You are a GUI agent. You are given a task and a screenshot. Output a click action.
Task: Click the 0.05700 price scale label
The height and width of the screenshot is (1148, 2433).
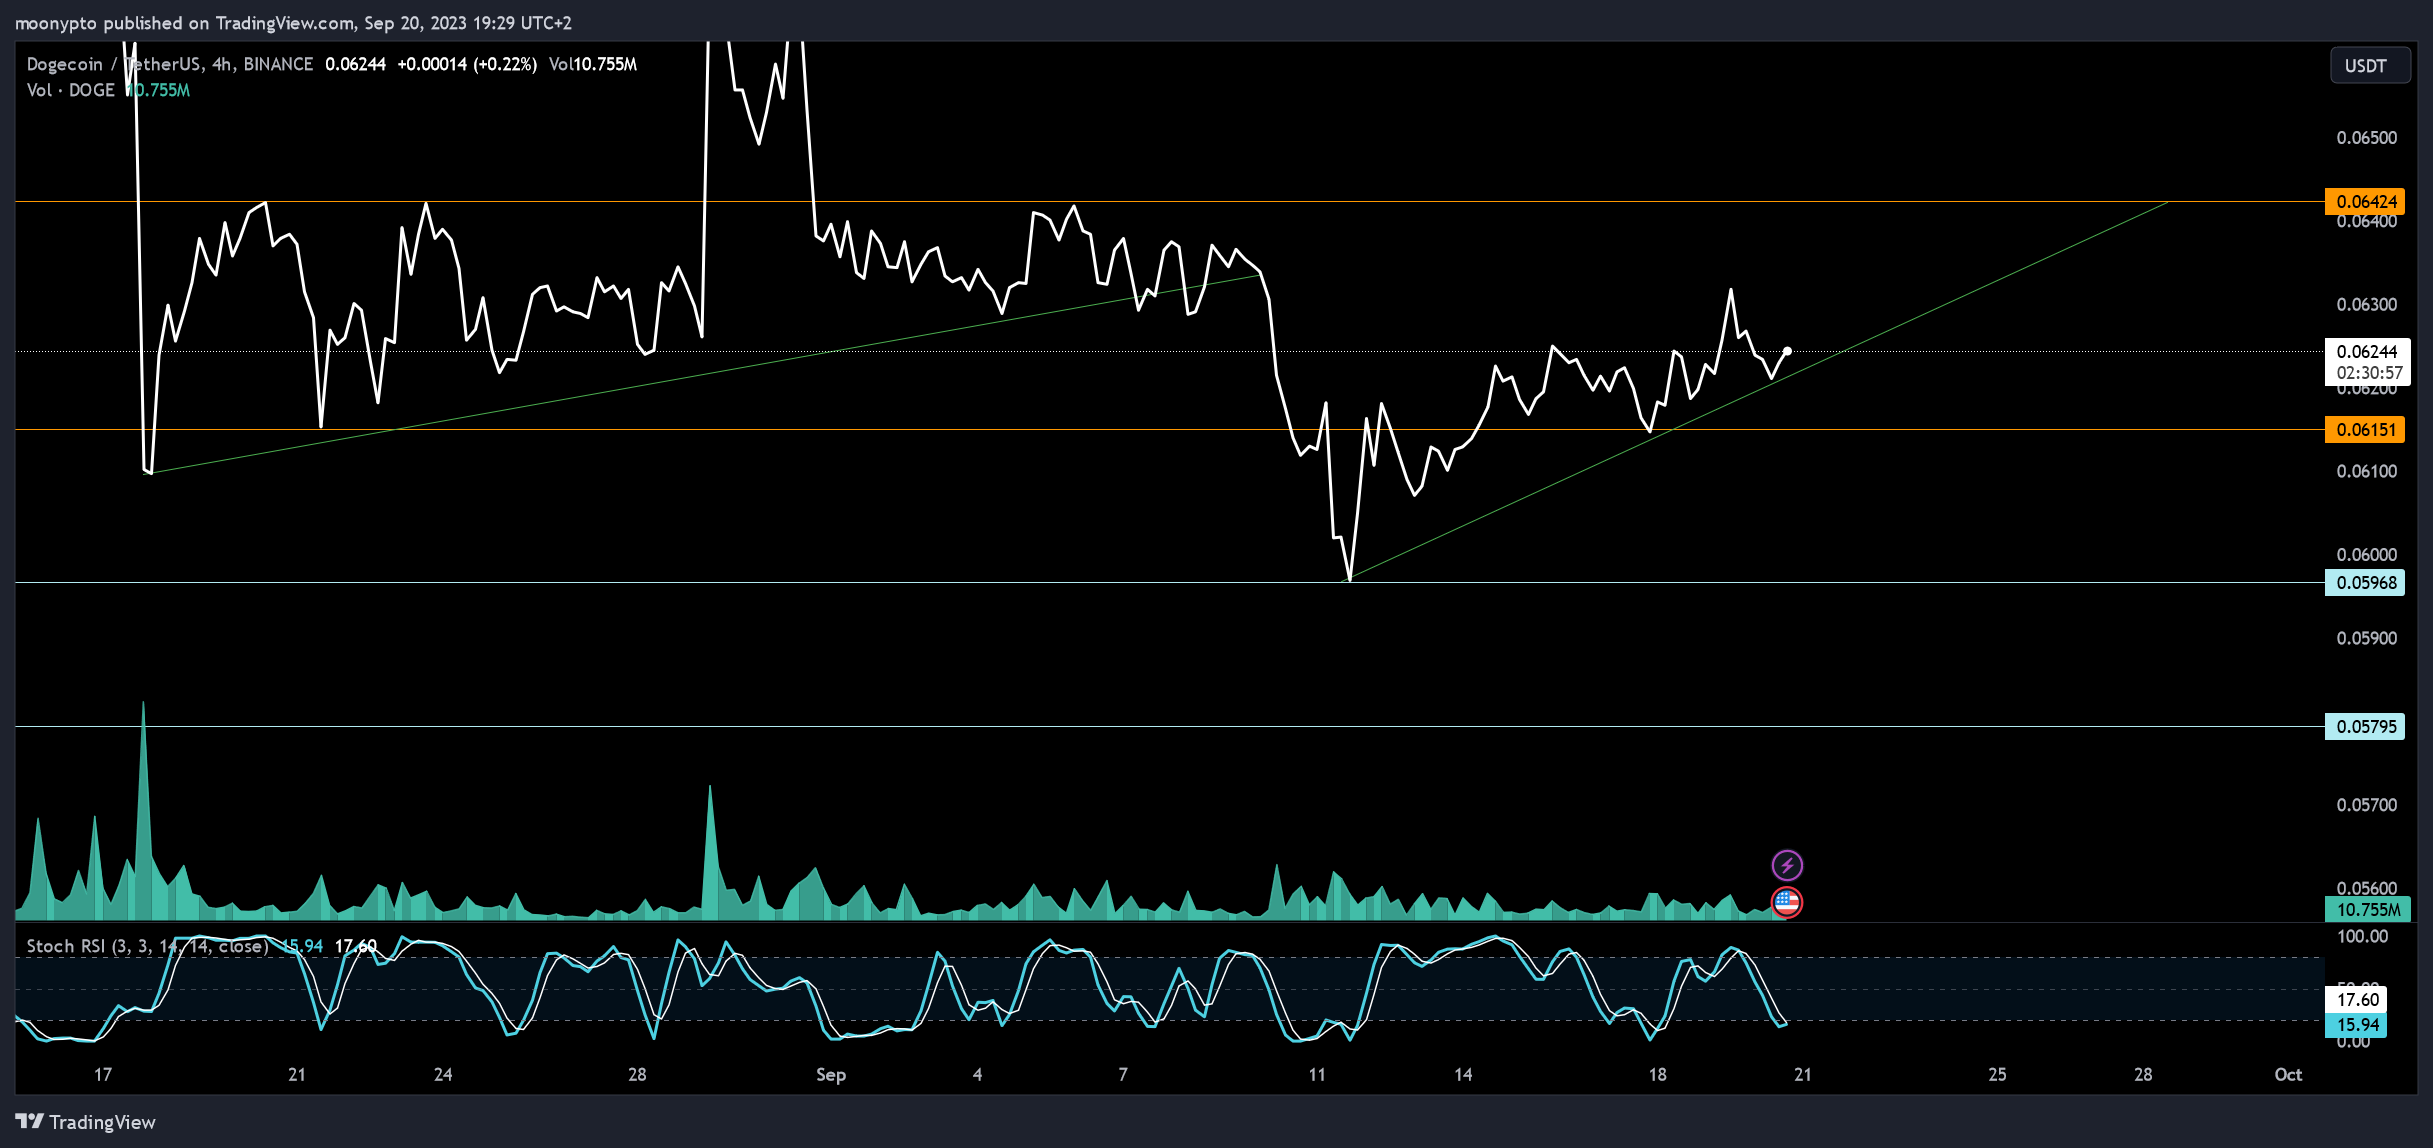[x=2366, y=805]
